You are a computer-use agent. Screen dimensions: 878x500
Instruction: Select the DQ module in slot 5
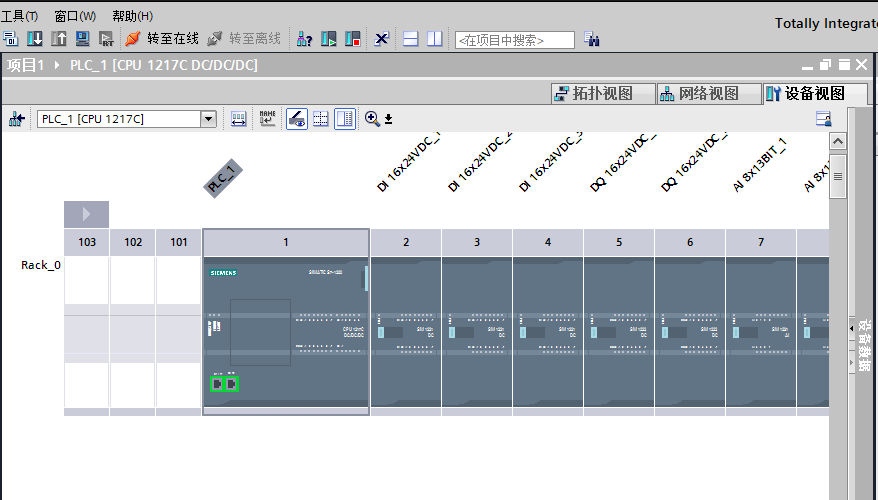coord(619,332)
